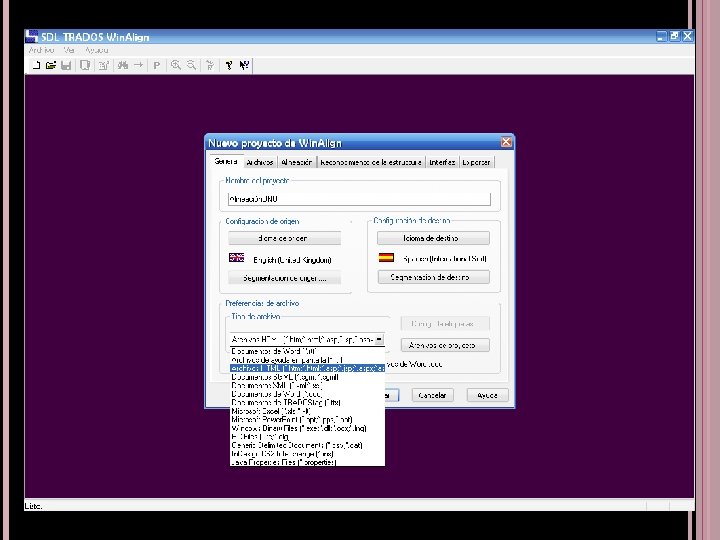Select Archivos de ayuda en pantalla option
Viewport: 720px width, 540px height.
(x=307, y=360)
